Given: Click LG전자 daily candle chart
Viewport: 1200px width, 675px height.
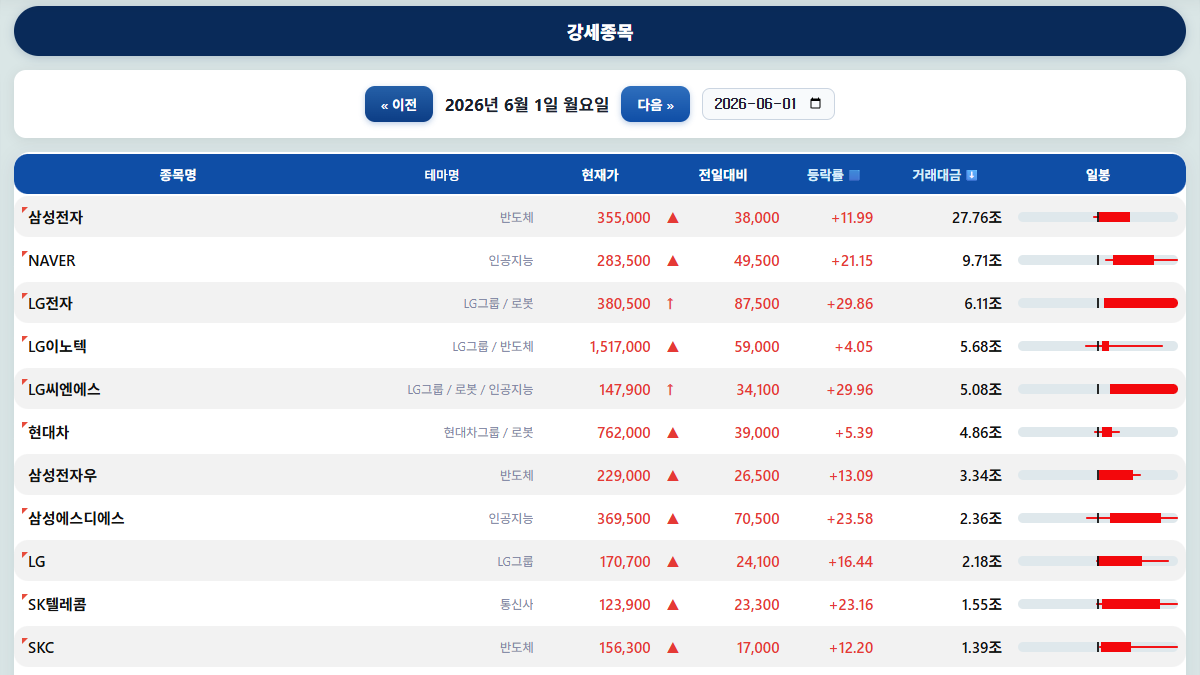Looking at the screenshot, I should click(1098, 303).
